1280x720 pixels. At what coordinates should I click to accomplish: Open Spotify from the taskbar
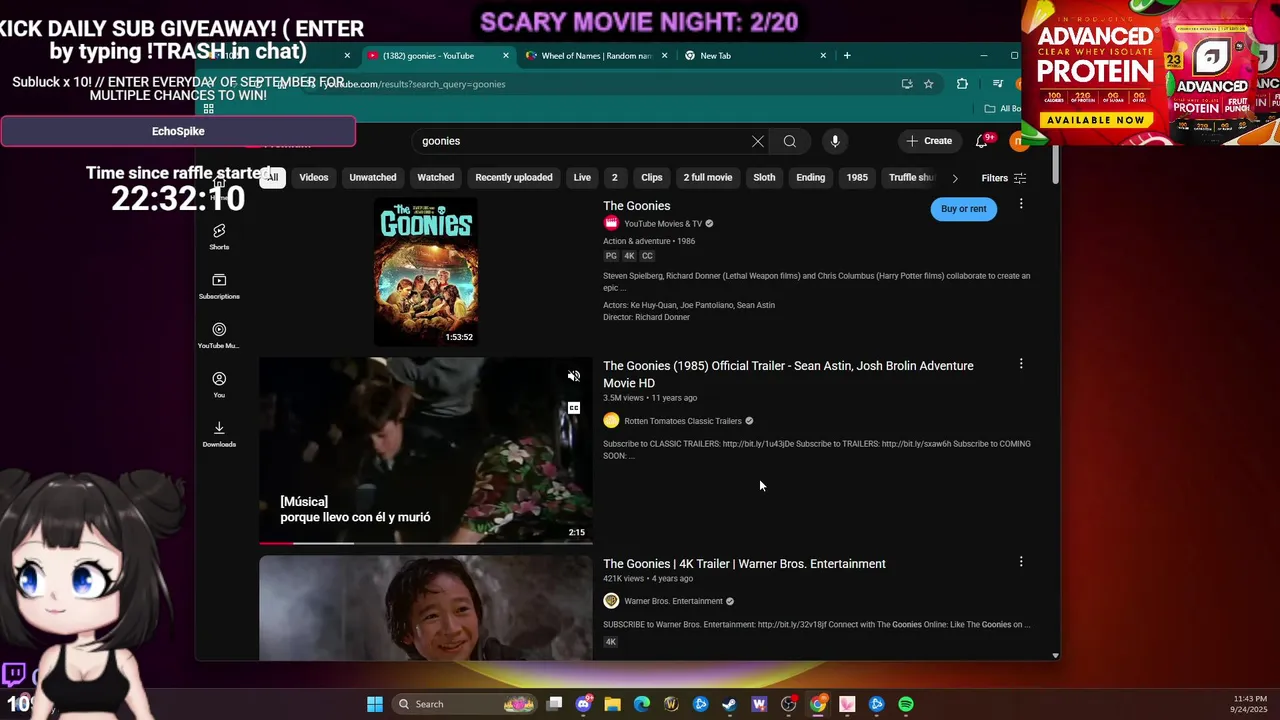(x=906, y=704)
